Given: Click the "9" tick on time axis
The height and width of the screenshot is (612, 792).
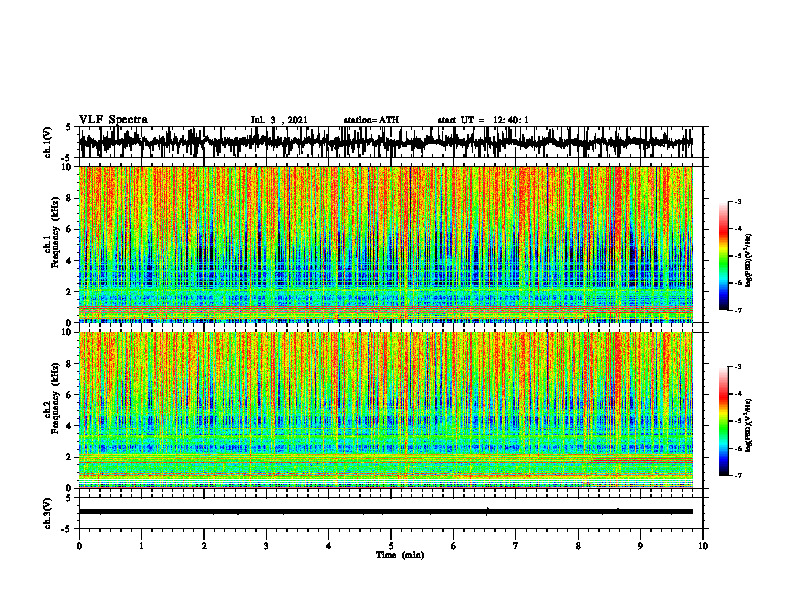Looking at the screenshot, I should tap(640, 546).
